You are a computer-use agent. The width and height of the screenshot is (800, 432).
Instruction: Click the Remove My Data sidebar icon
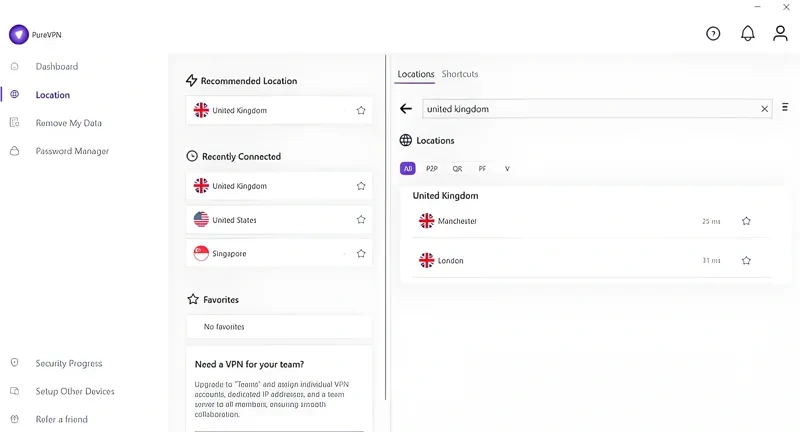point(14,122)
